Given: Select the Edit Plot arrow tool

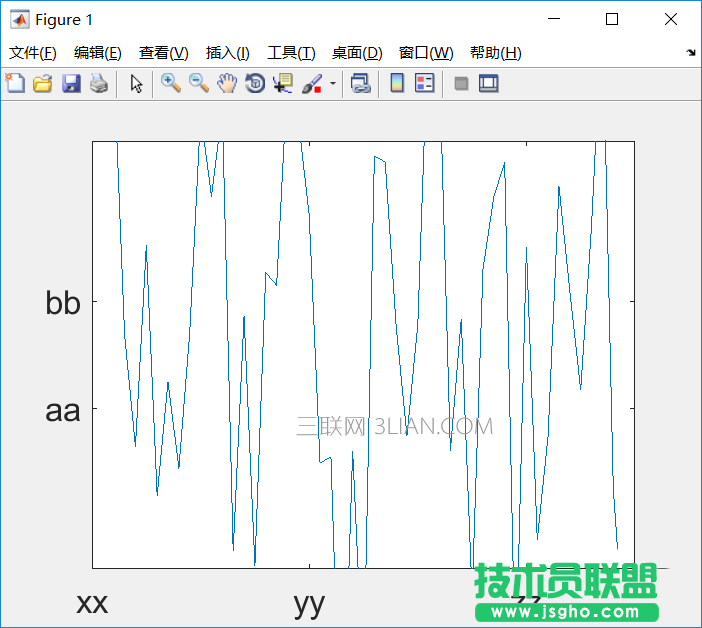Looking at the screenshot, I should click(136, 83).
